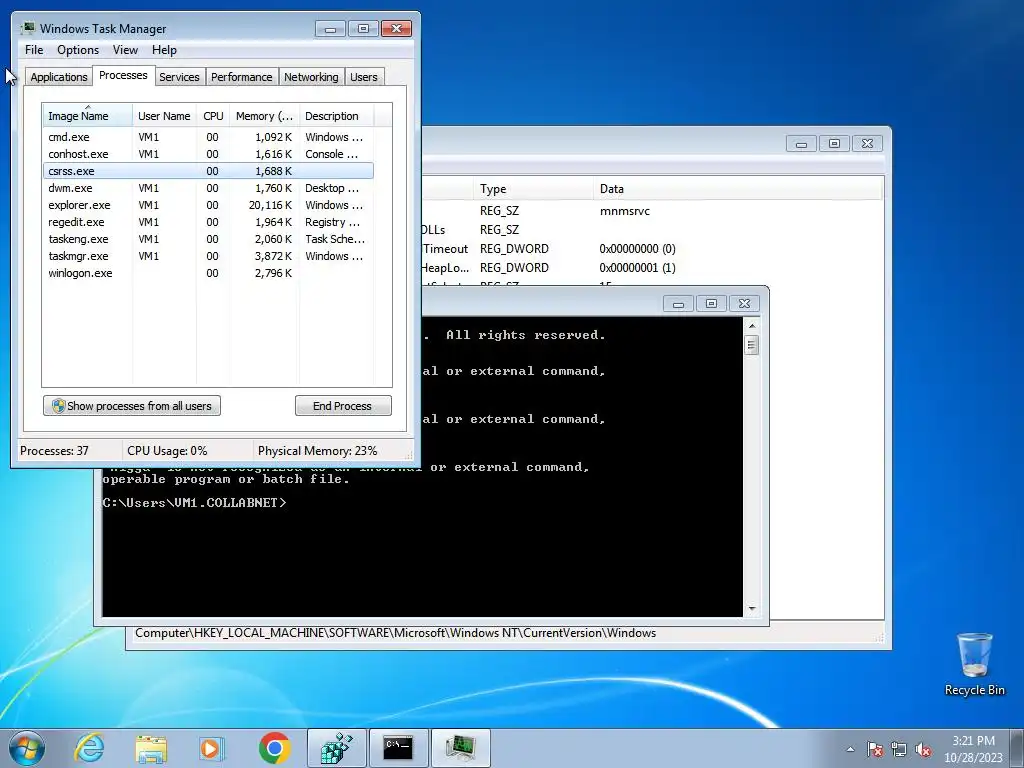Image resolution: width=1024 pixels, height=768 pixels.
Task: Switch to the Performance tab
Action: [x=242, y=77]
